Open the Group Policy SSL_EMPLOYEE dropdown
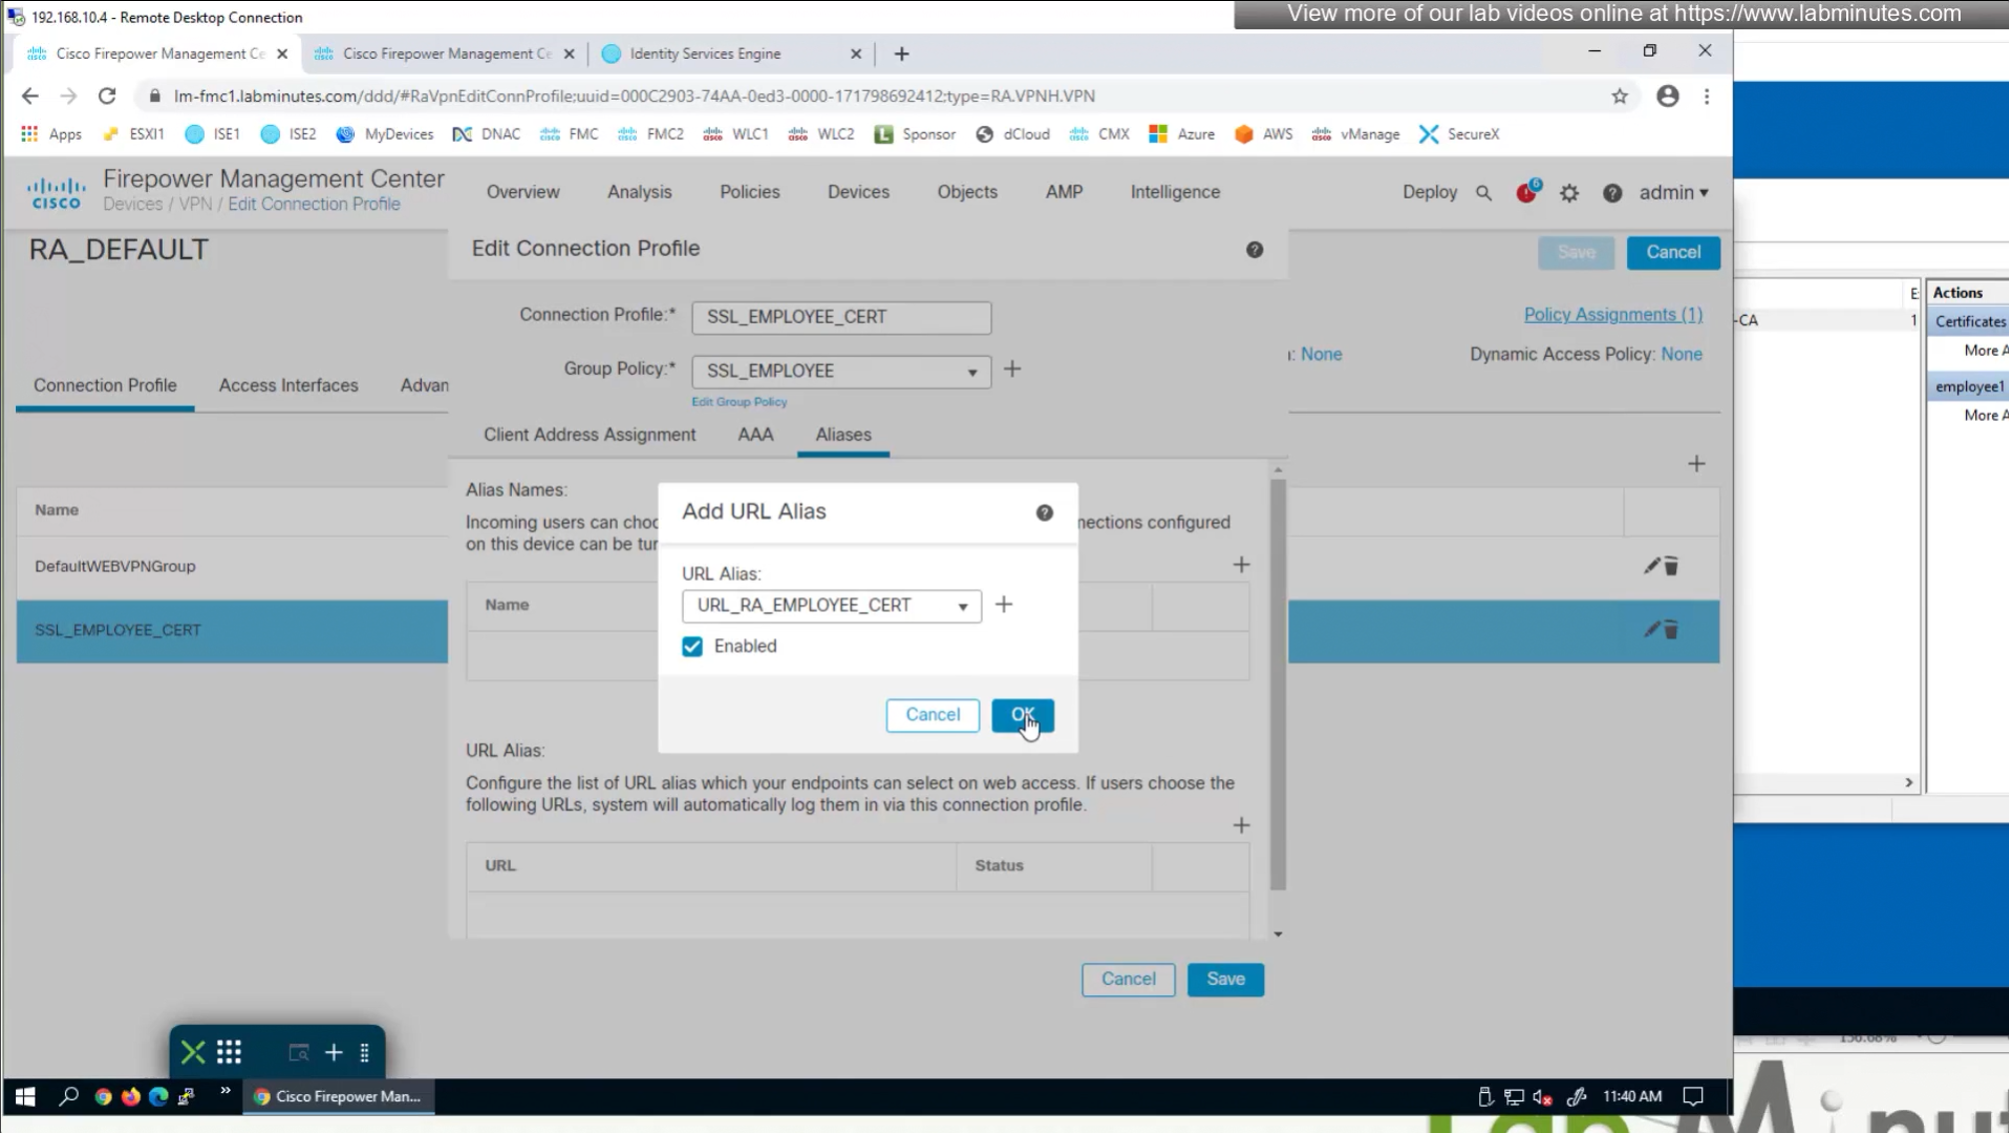This screenshot has width=2009, height=1133. [840, 371]
